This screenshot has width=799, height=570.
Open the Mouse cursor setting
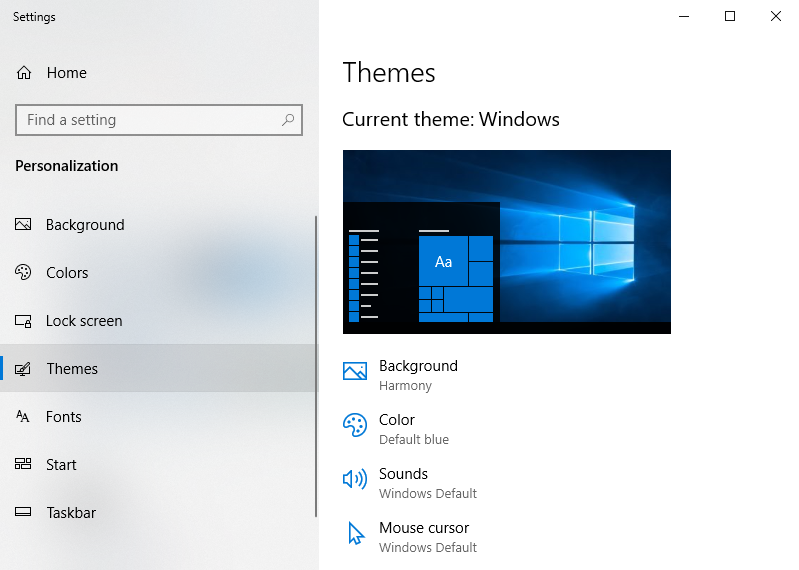(410, 537)
